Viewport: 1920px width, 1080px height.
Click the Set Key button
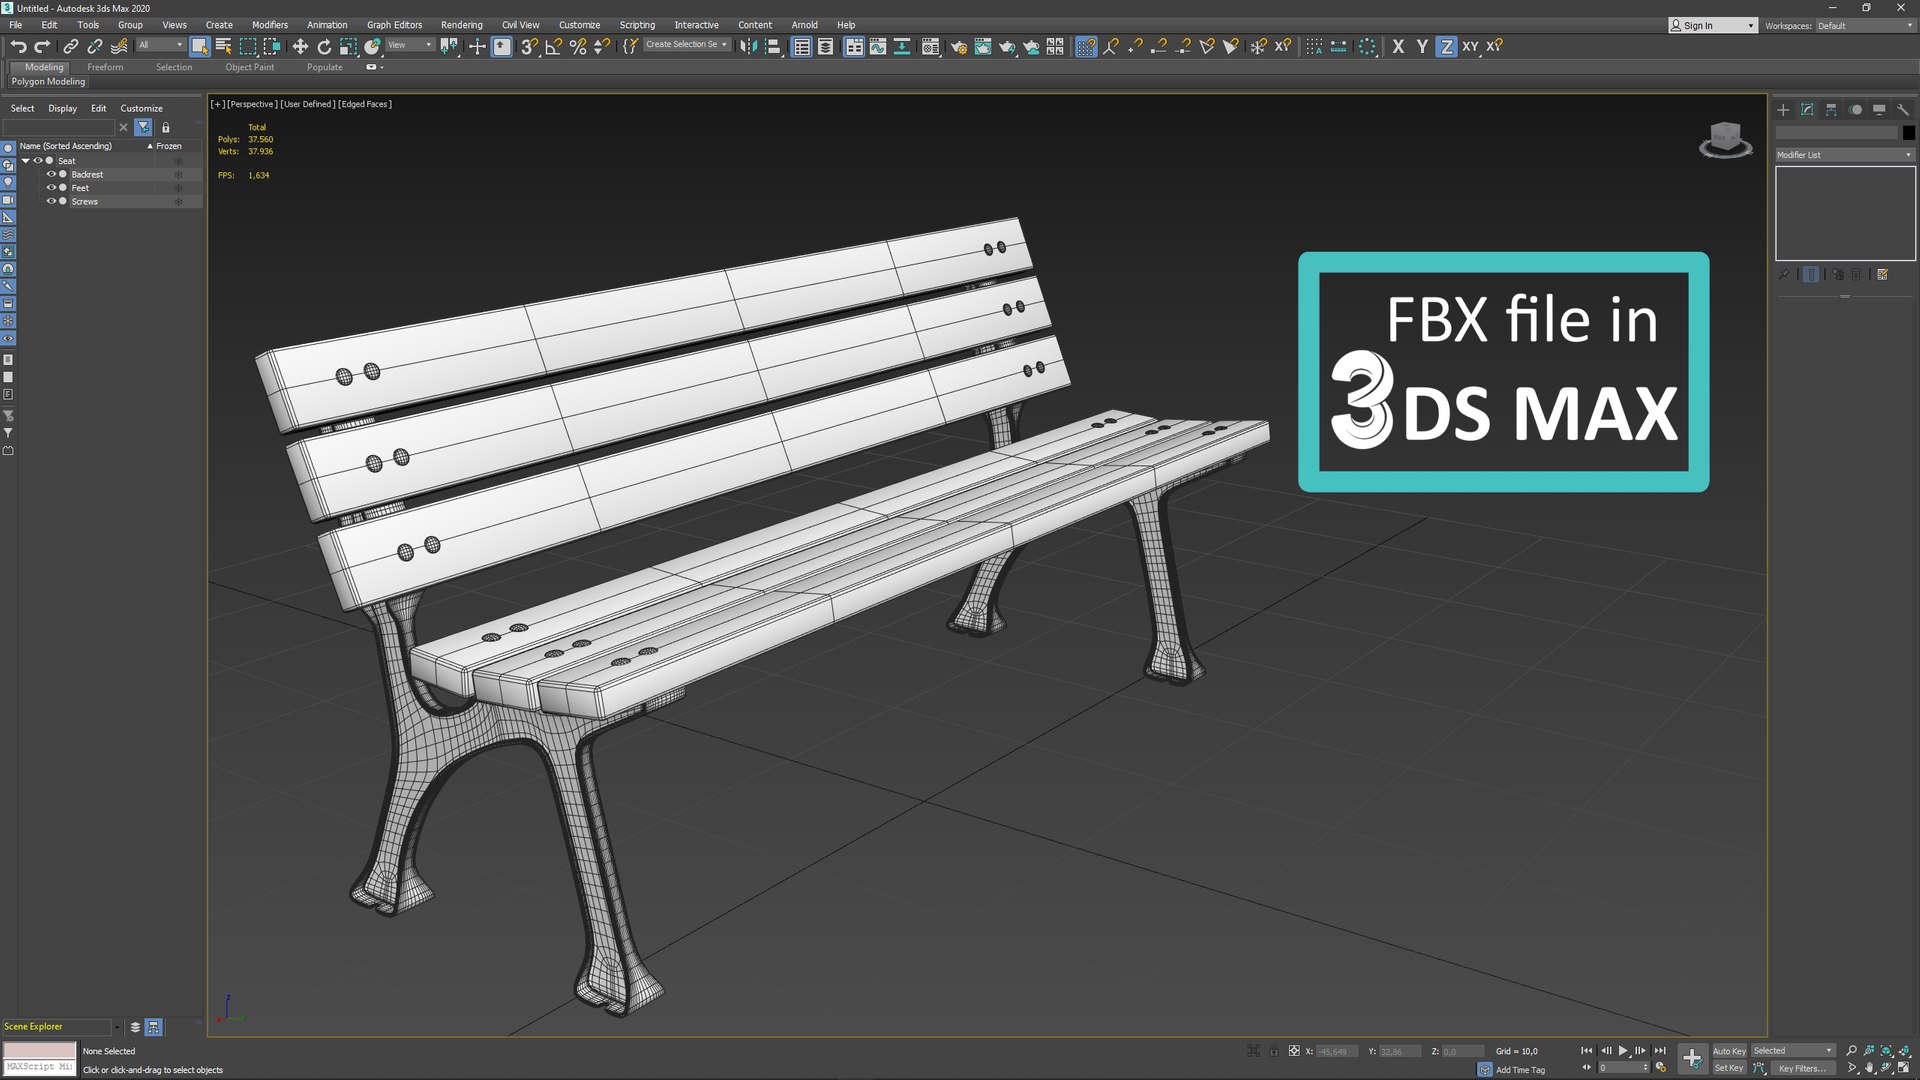point(1729,1068)
